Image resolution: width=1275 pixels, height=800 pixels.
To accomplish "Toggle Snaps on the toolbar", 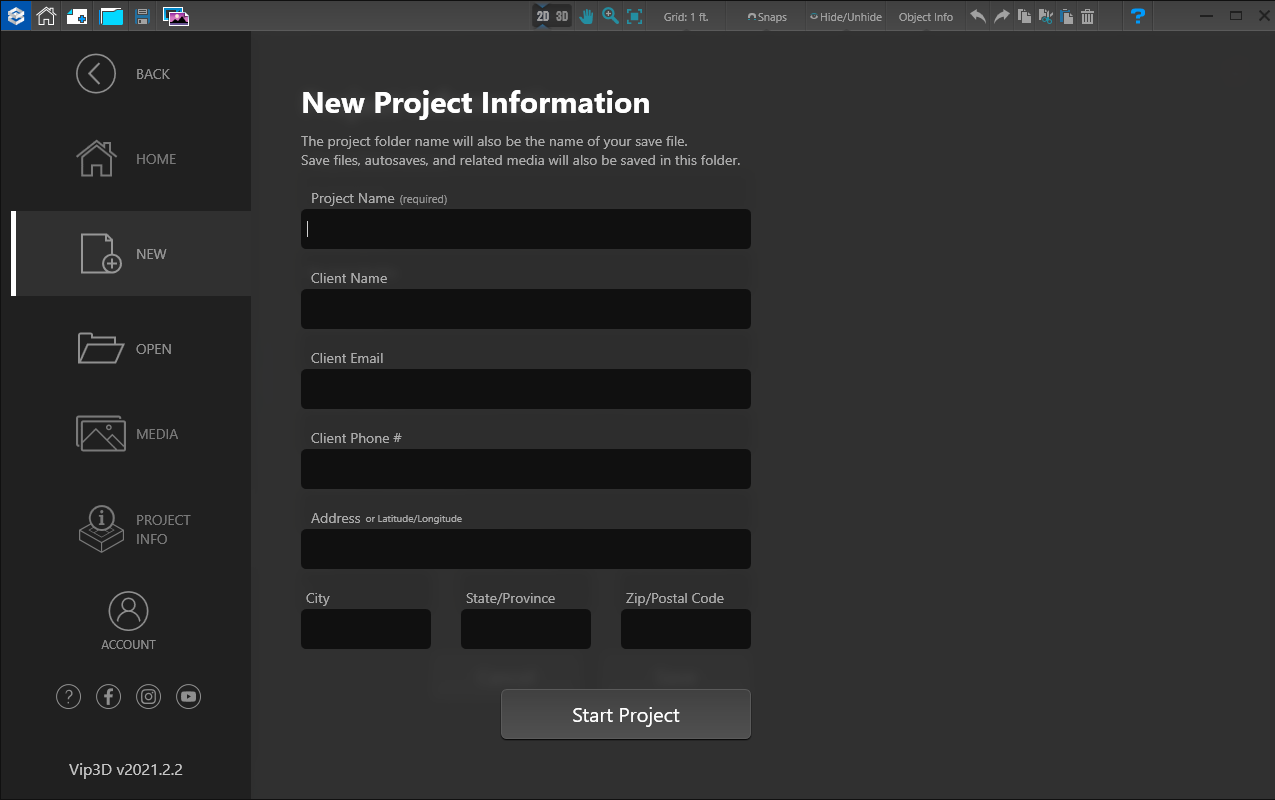I will (x=766, y=16).
